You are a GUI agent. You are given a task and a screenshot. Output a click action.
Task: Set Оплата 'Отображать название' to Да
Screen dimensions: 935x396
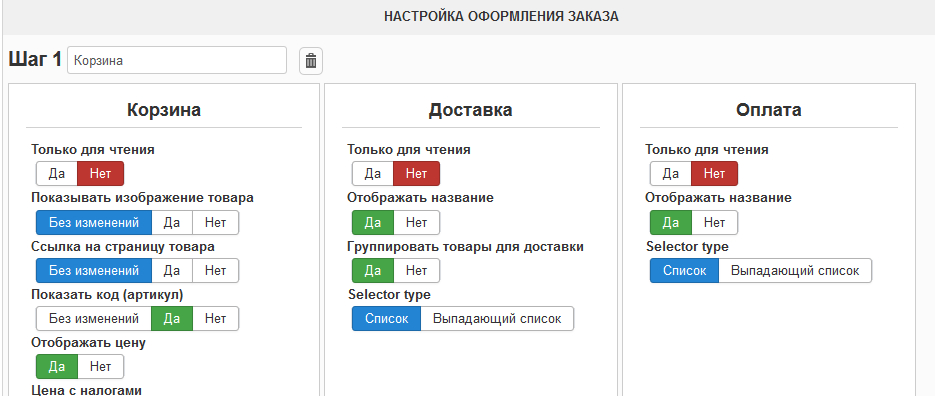[671, 222]
